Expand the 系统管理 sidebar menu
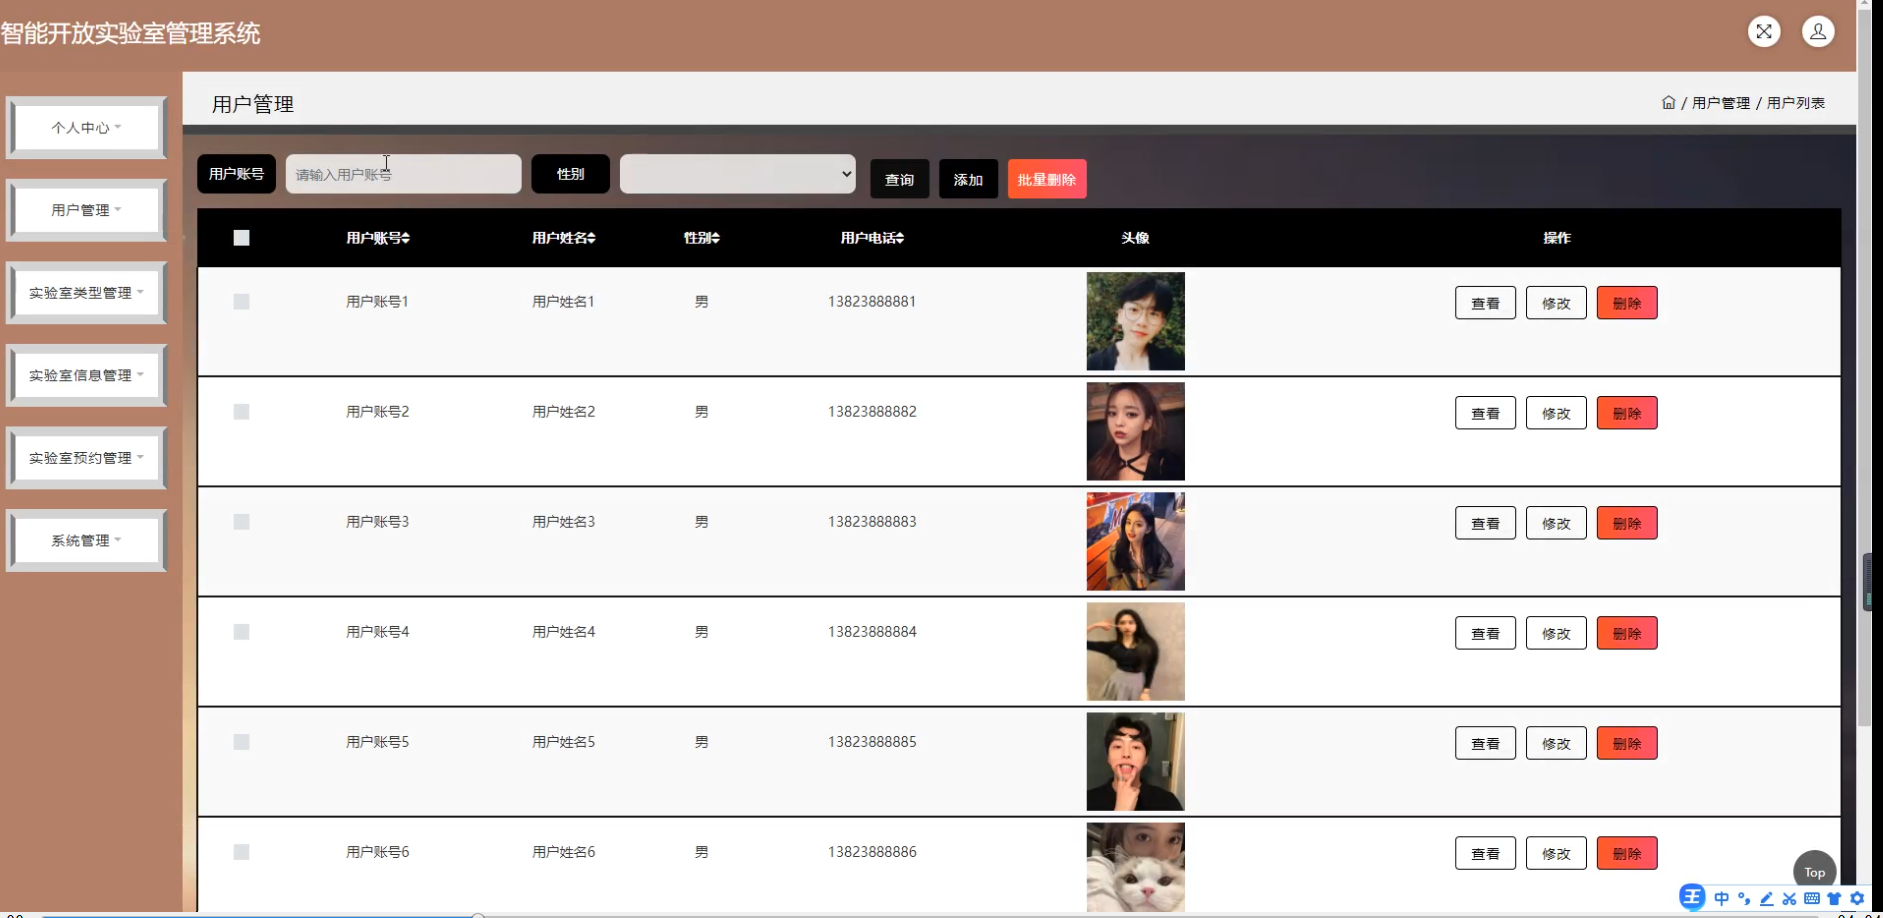Screen dimensions: 1883x918 coord(86,541)
